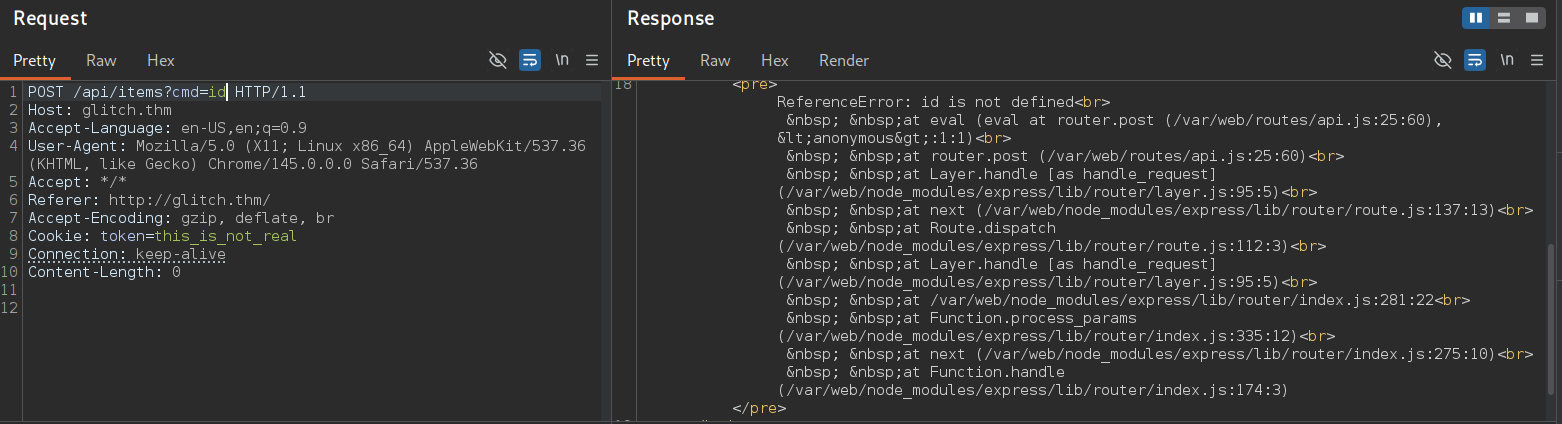Open Response panel Render tab
Screen dimensions: 1562x424
click(844, 60)
